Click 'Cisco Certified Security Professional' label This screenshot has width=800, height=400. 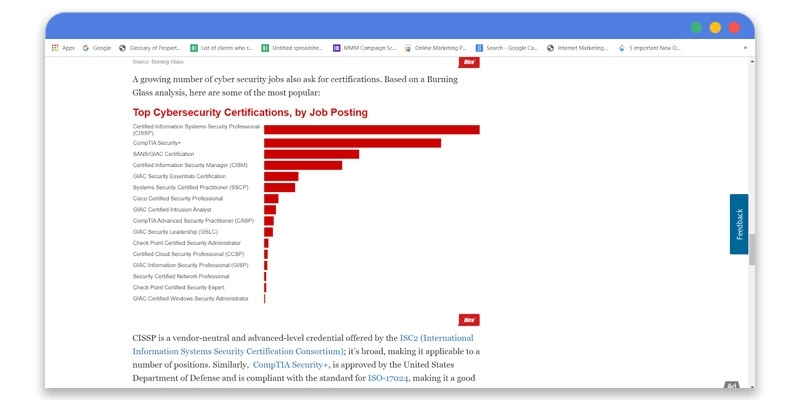pos(178,198)
